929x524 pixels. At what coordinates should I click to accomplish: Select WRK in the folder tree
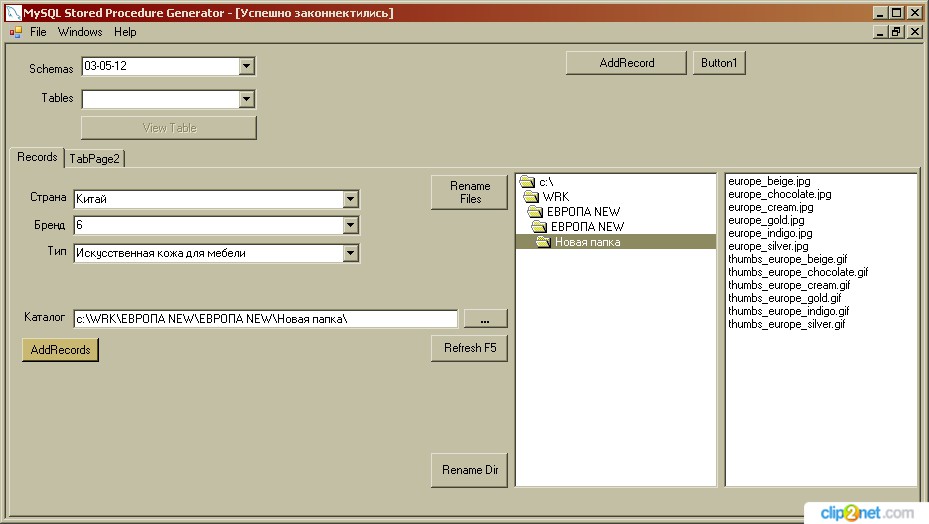[x=555, y=197]
